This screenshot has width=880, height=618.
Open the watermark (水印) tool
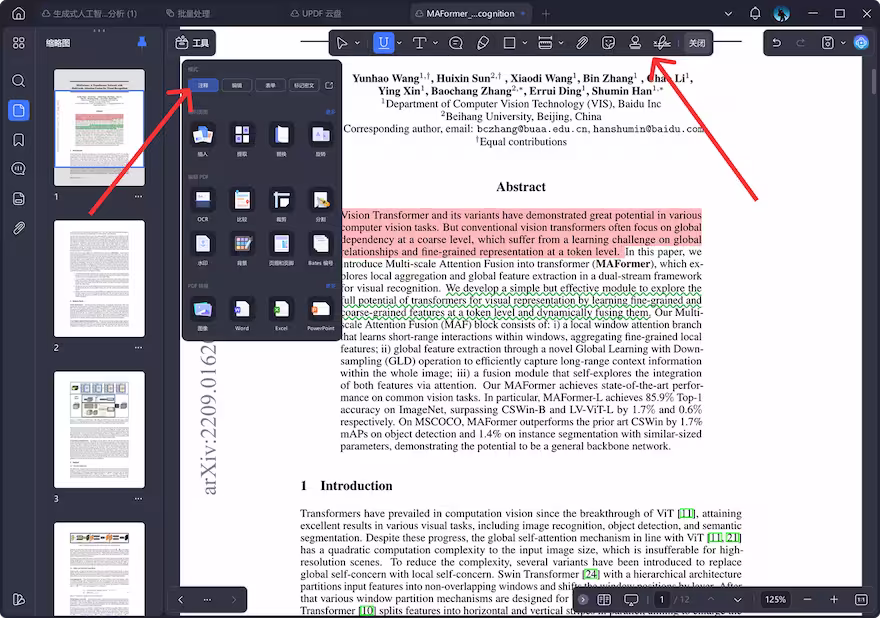pyautogui.click(x=201, y=242)
